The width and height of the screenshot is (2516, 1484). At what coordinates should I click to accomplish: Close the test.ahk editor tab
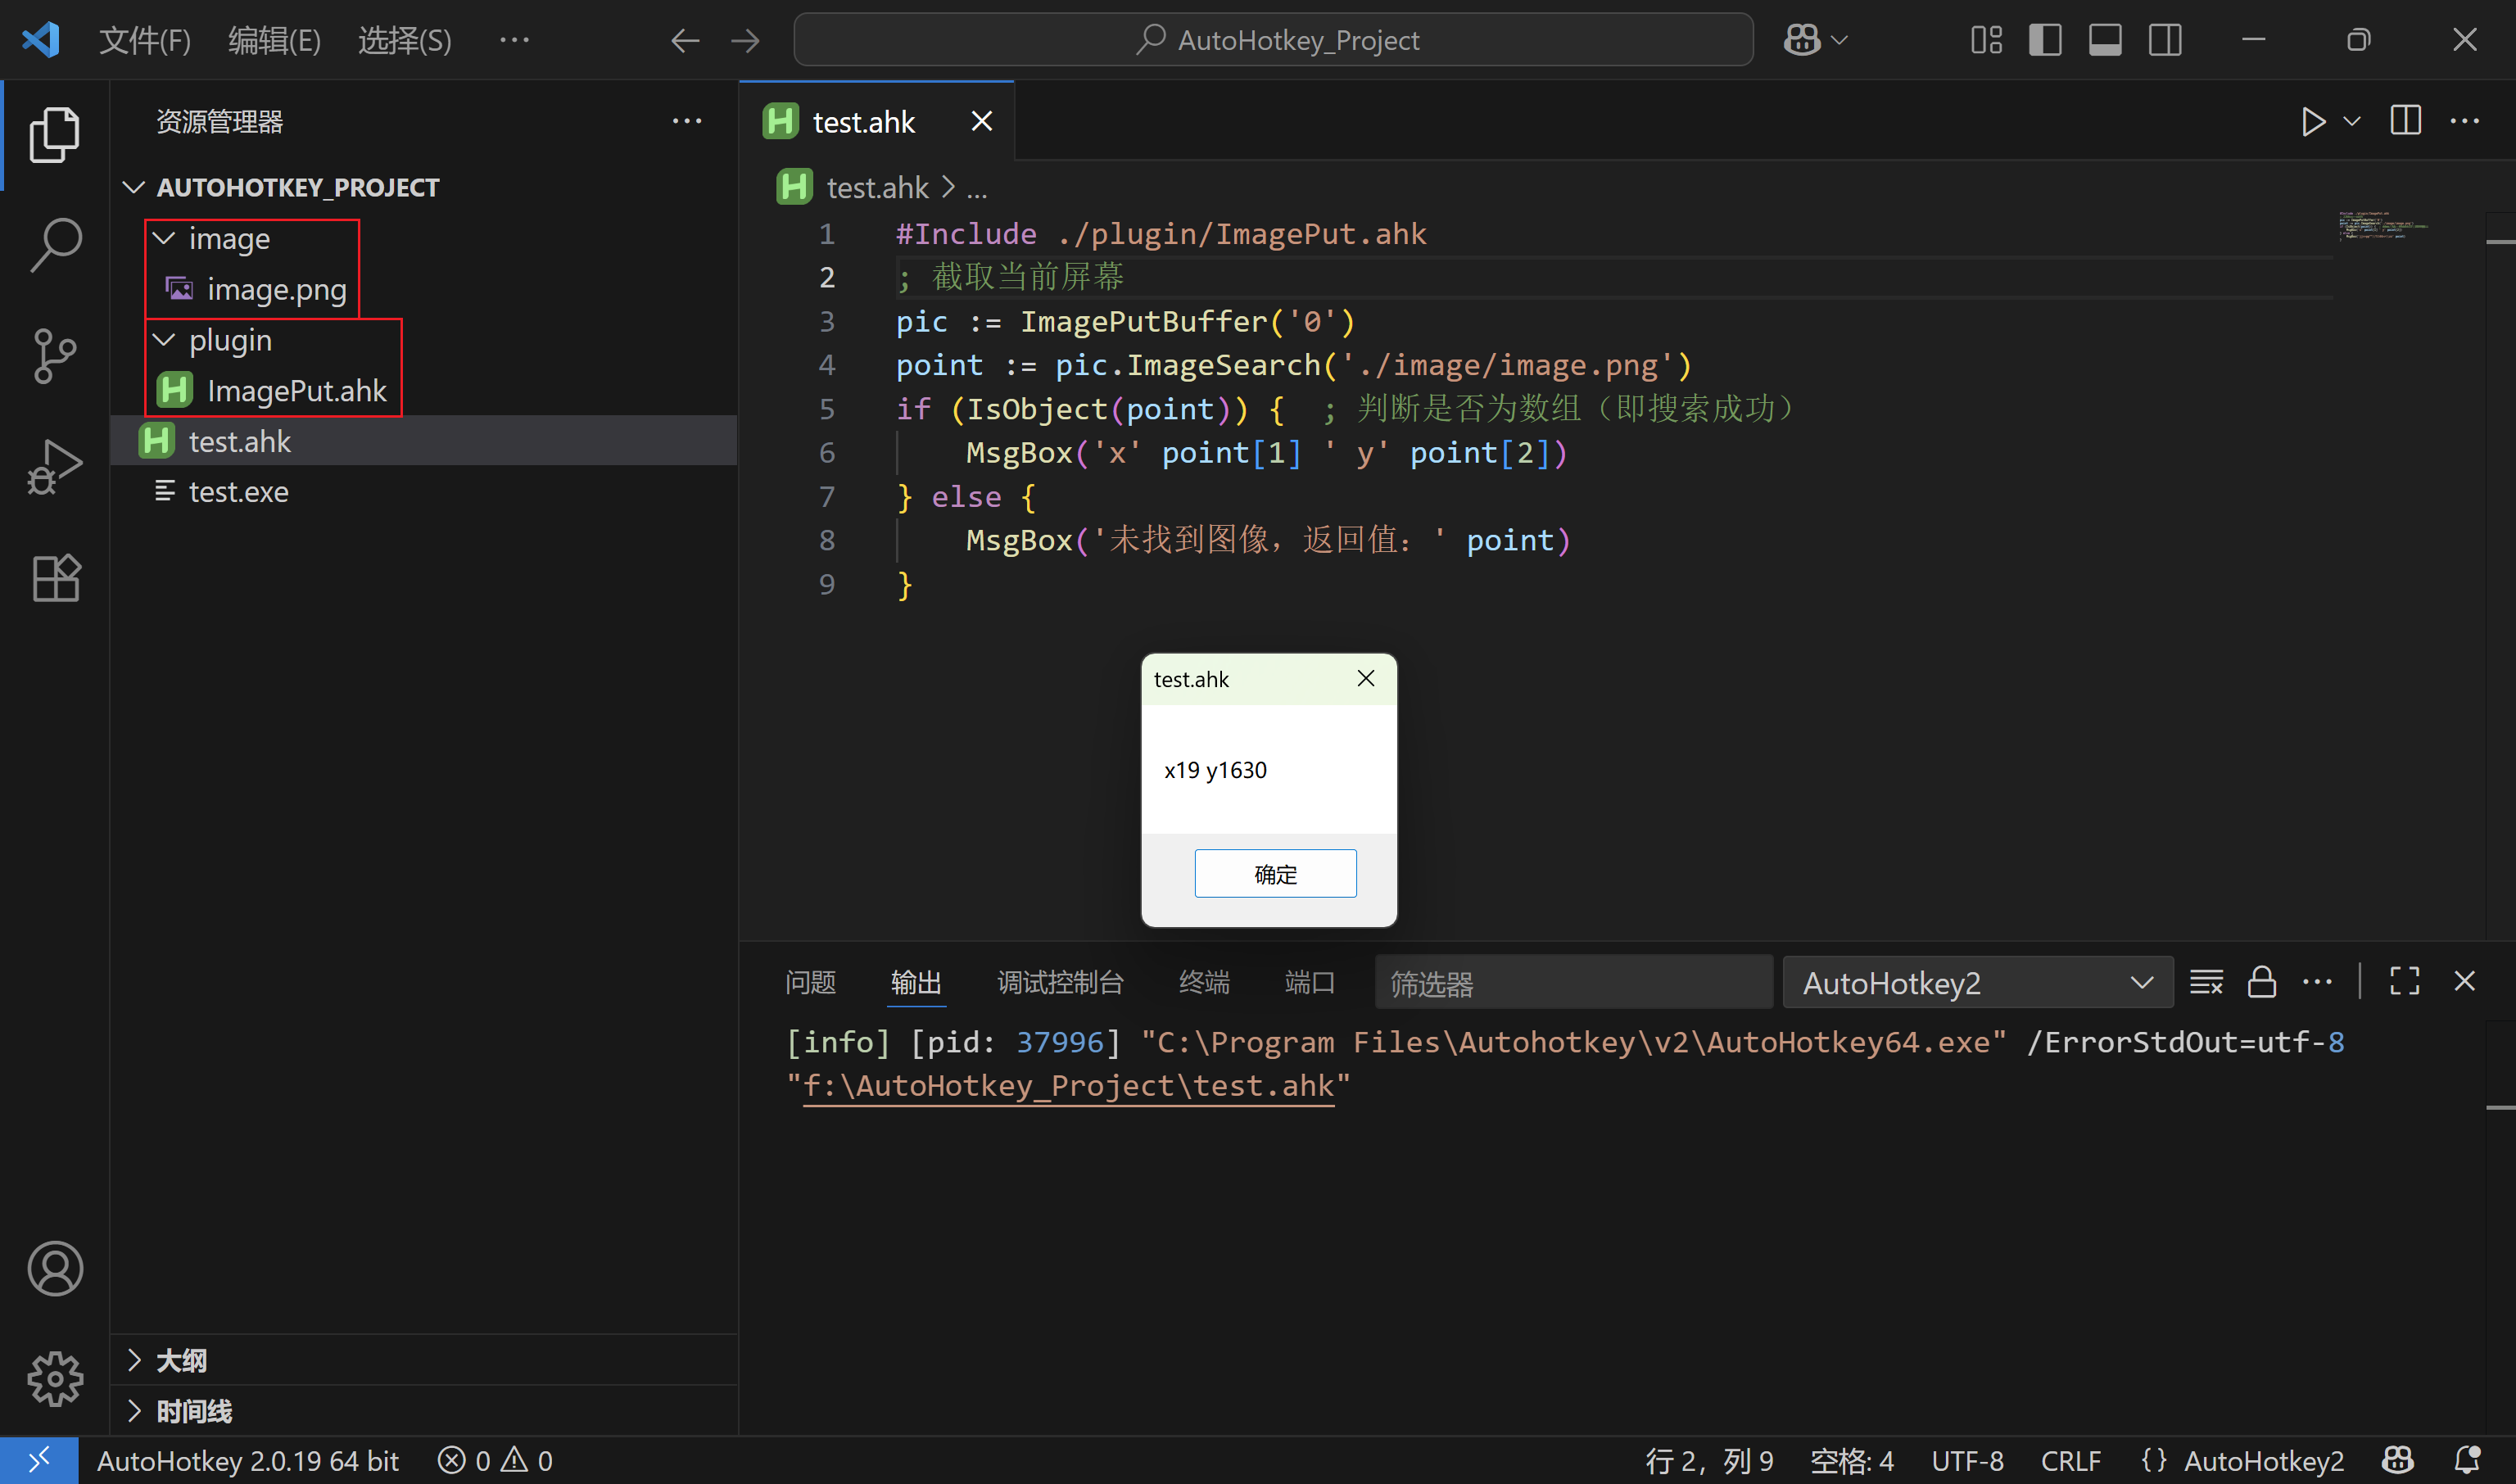982,121
